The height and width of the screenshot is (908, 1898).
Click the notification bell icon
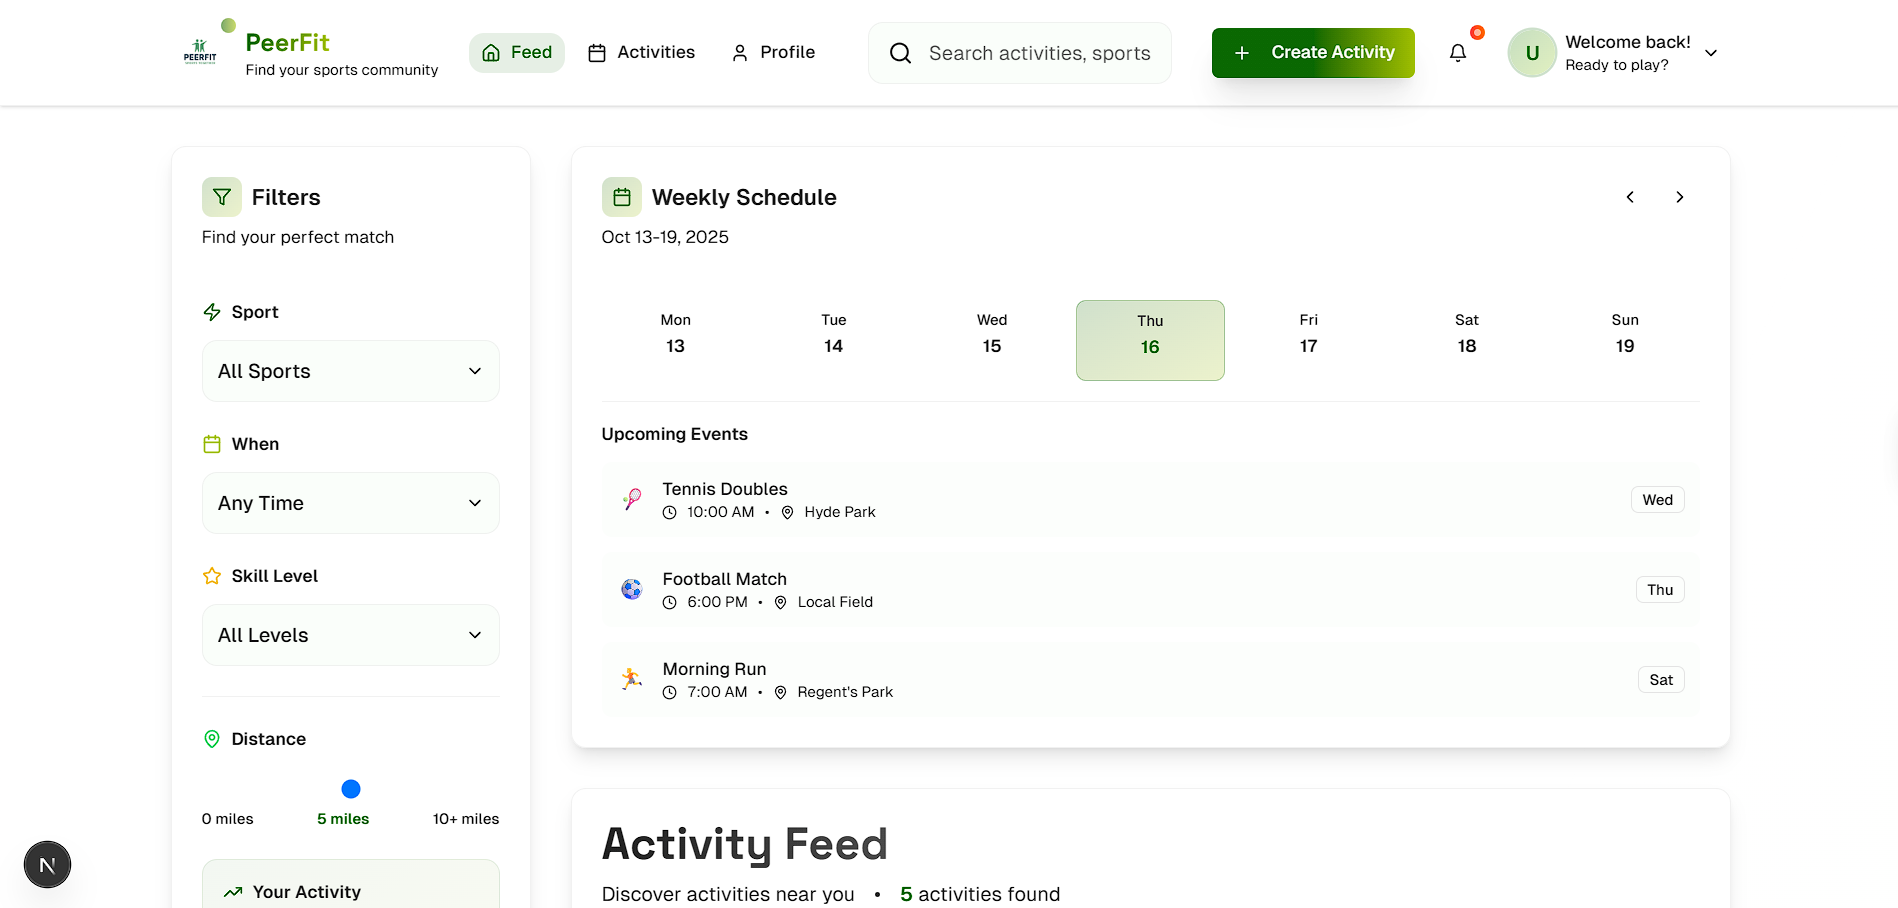click(x=1457, y=53)
